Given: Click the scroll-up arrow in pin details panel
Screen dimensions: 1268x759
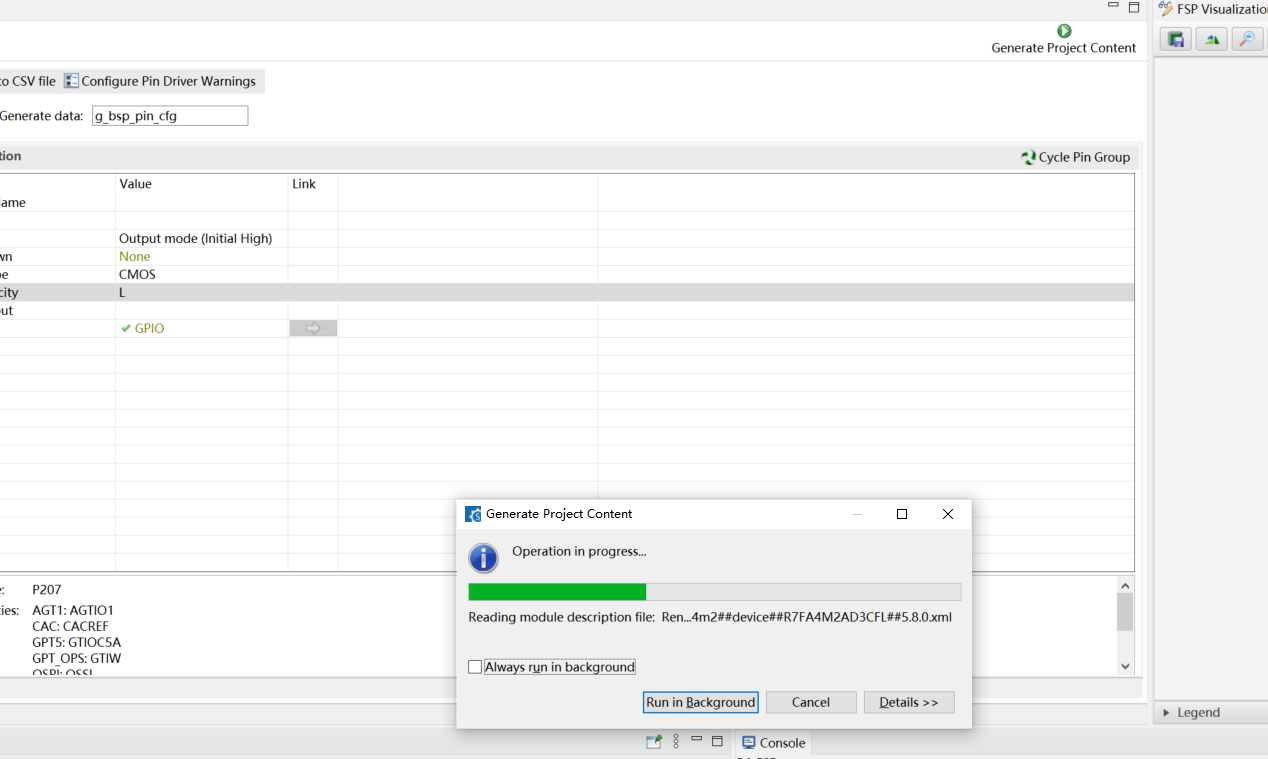Looking at the screenshot, I should pyautogui.click(x=1125, y=586).
